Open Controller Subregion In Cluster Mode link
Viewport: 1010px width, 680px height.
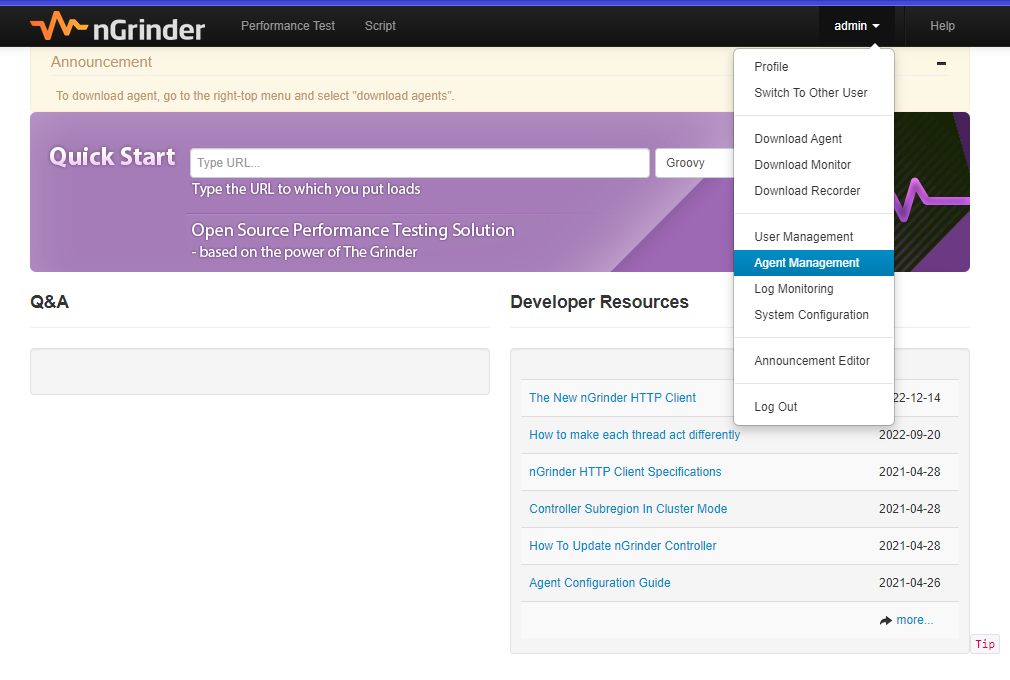click(628, 509)
